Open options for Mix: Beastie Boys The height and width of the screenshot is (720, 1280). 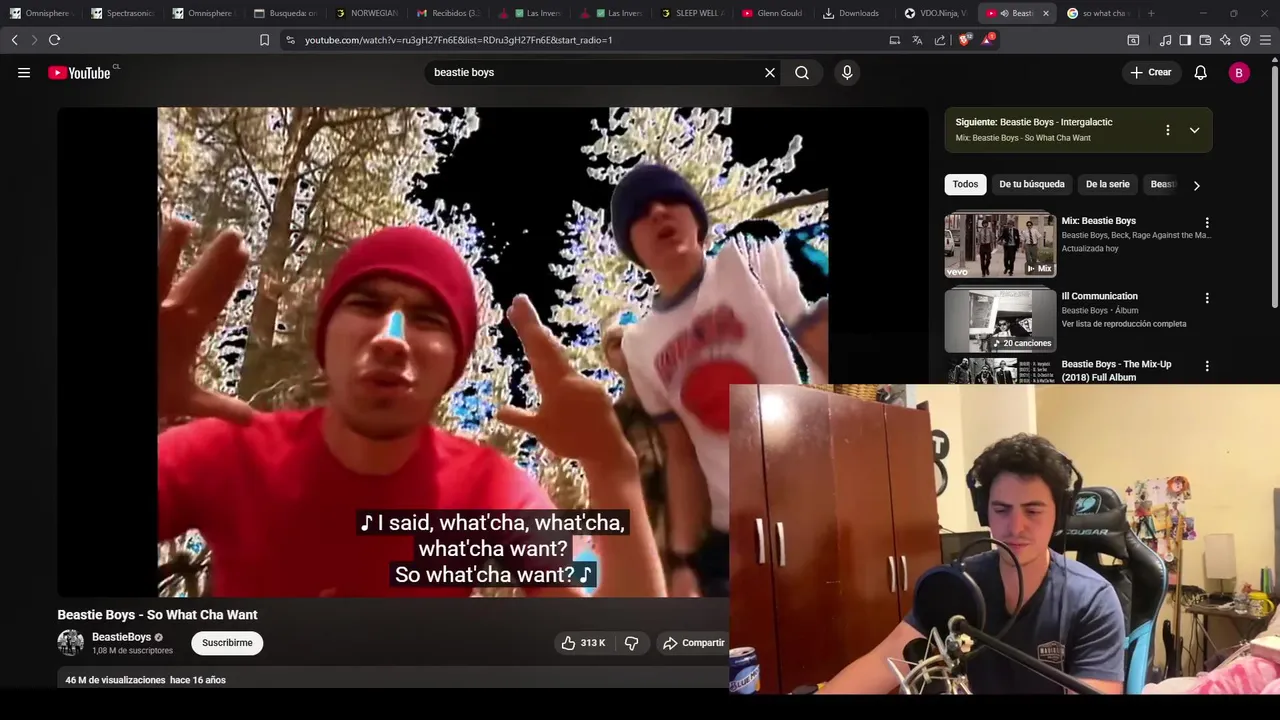pyautogui.click(x=1207, y=223)
